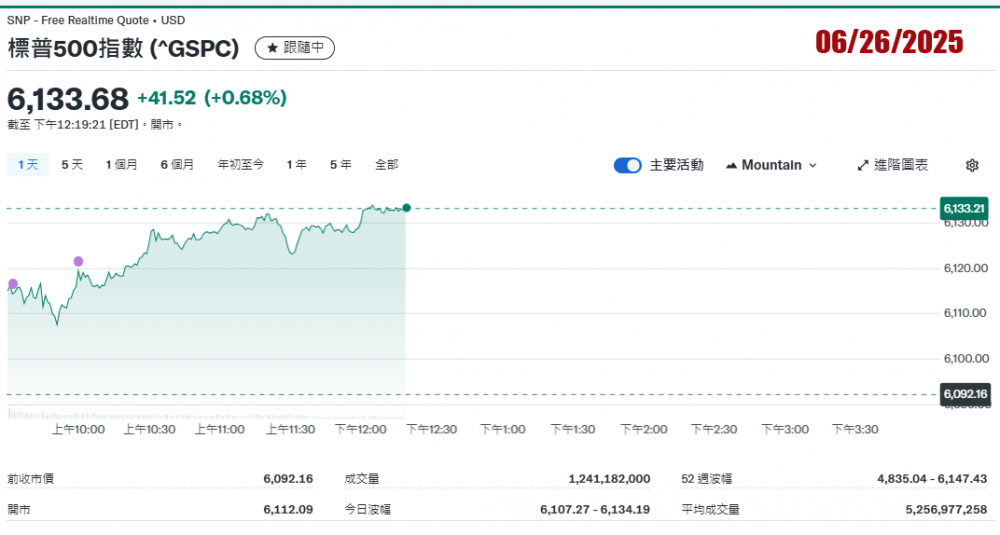Show the 全部 full history range
The image size is (1000, 535).
click(x=386, y=164)
